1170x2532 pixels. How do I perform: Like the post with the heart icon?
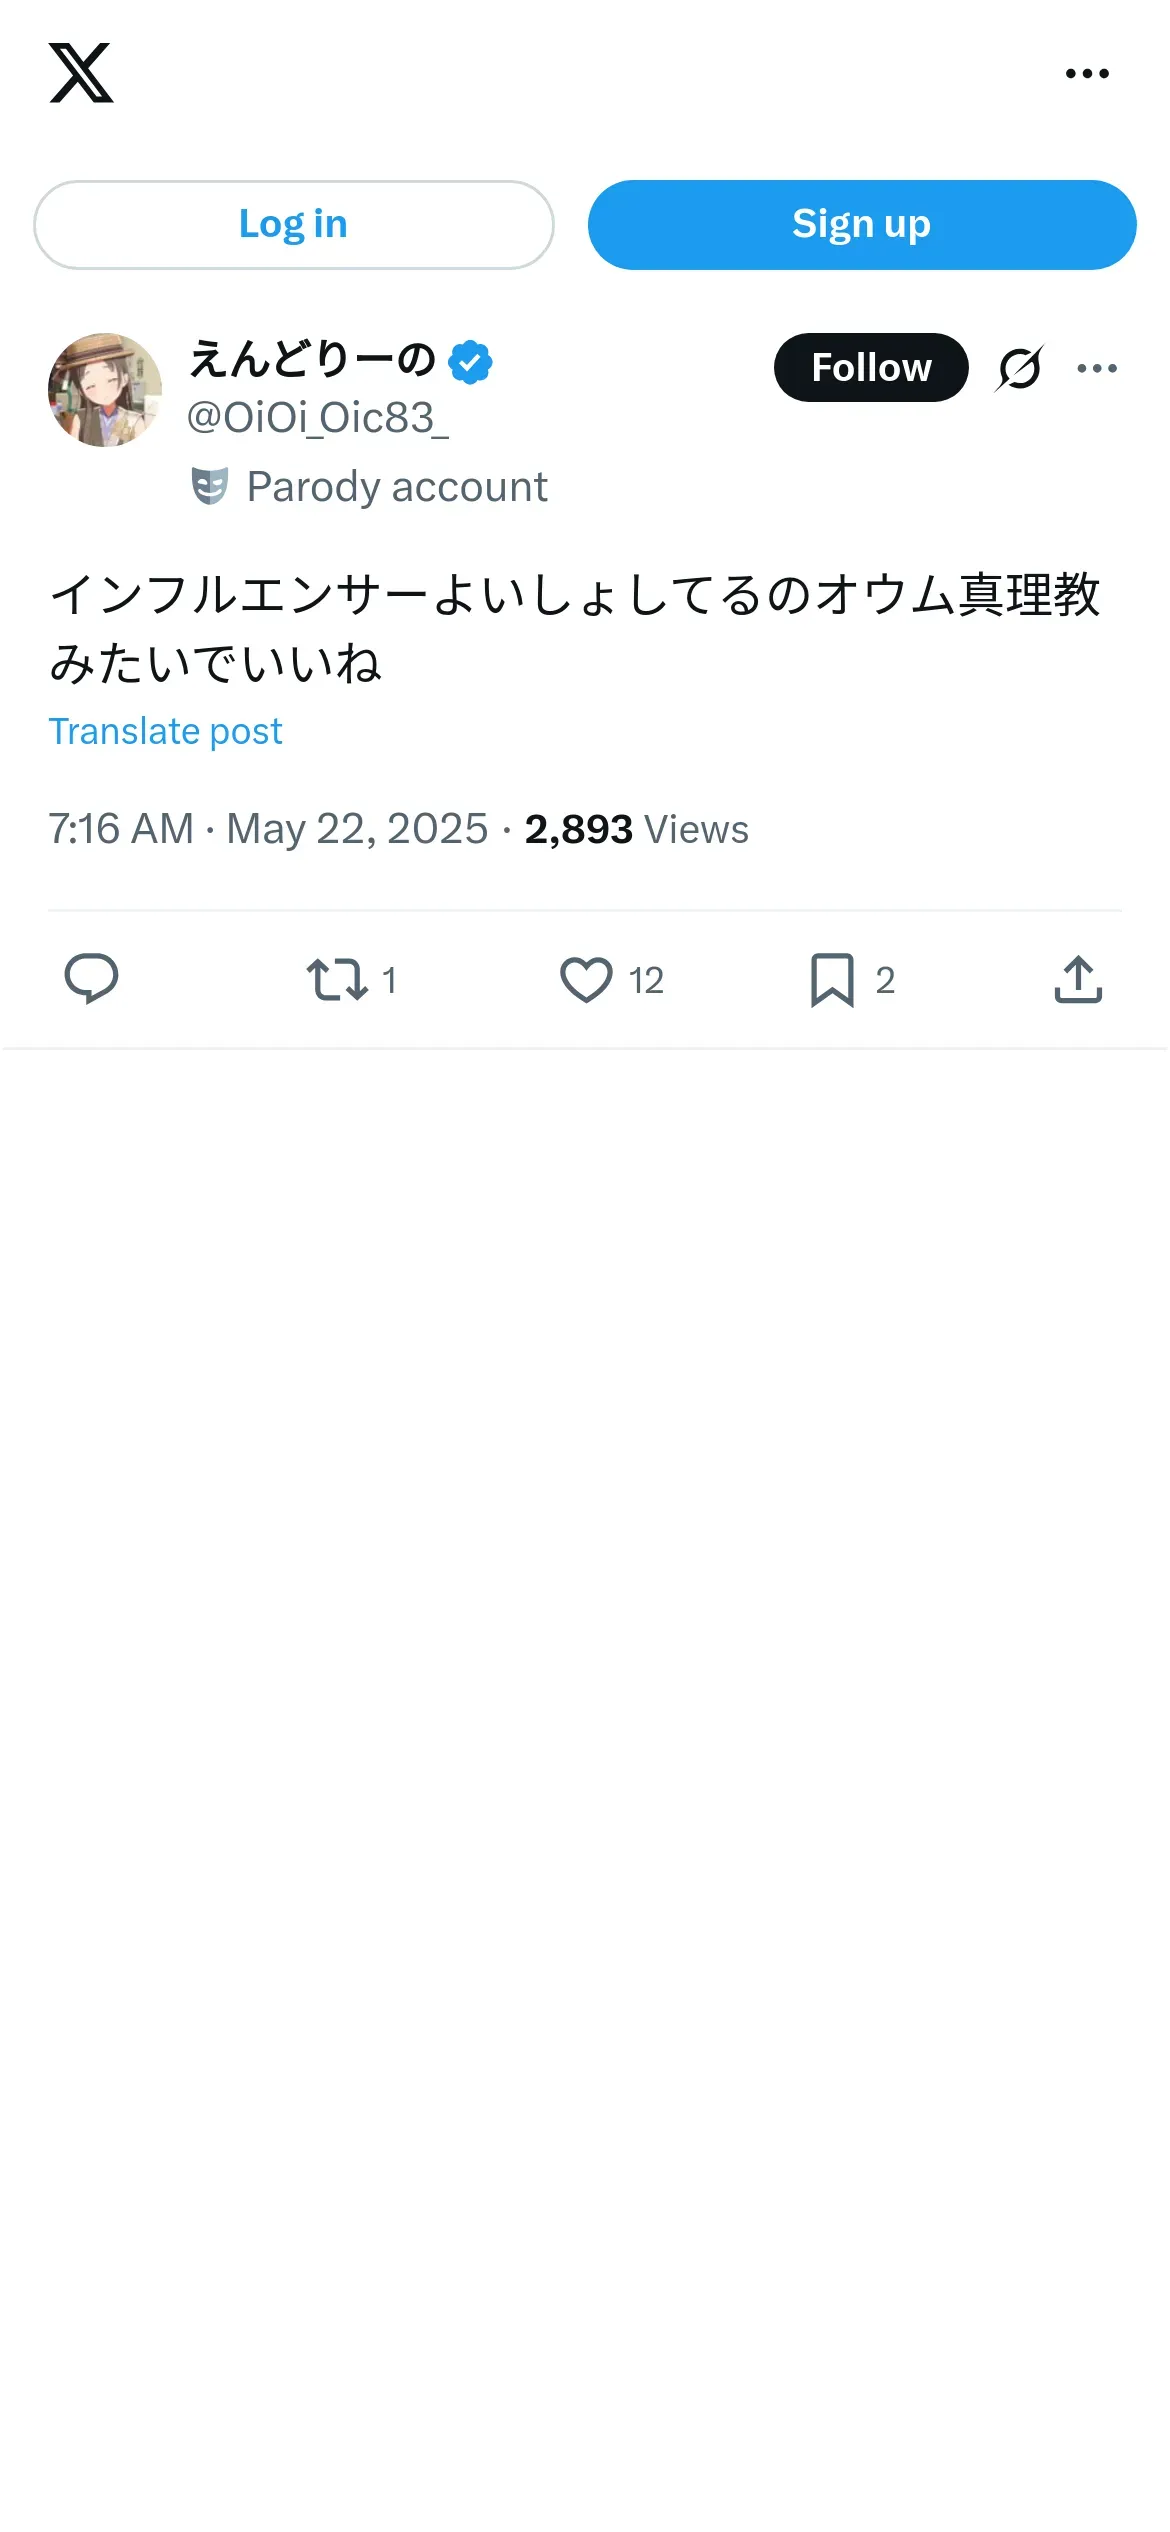(x=586, y=980)
